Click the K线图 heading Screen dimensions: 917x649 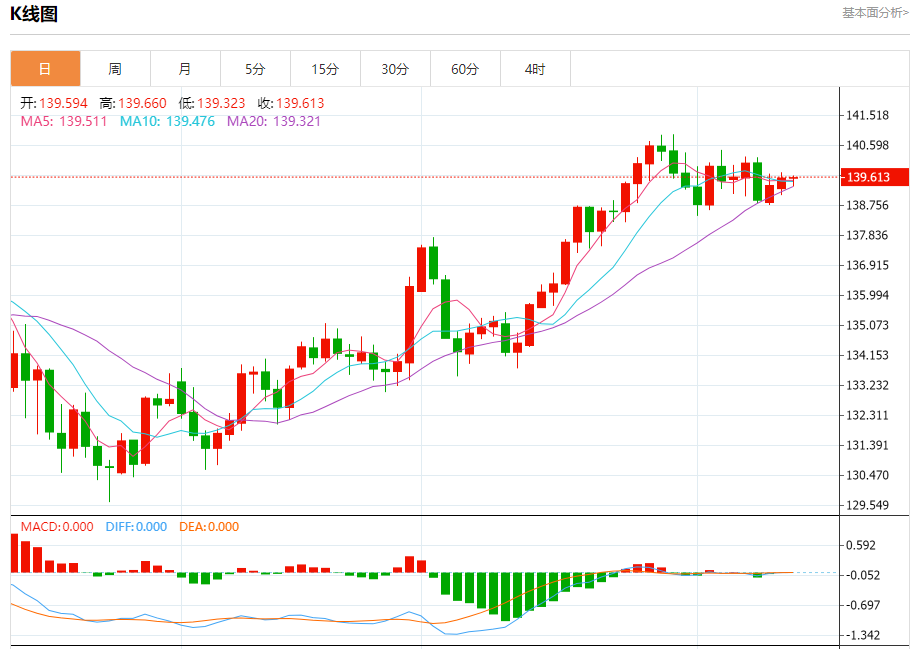34,13
